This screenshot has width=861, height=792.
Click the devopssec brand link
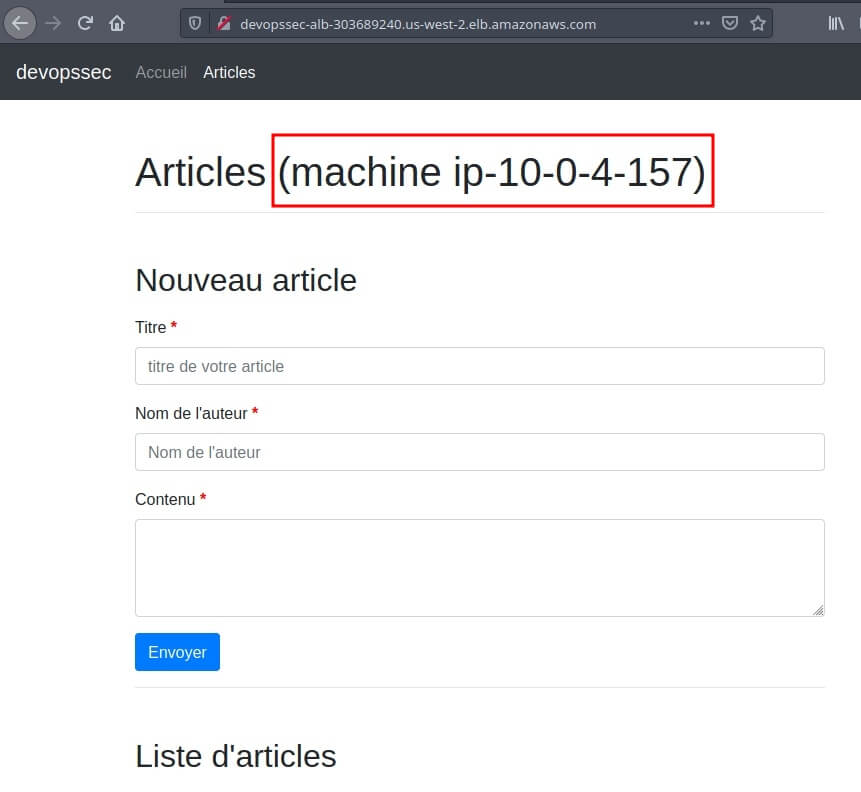click(x=64, y=72)
